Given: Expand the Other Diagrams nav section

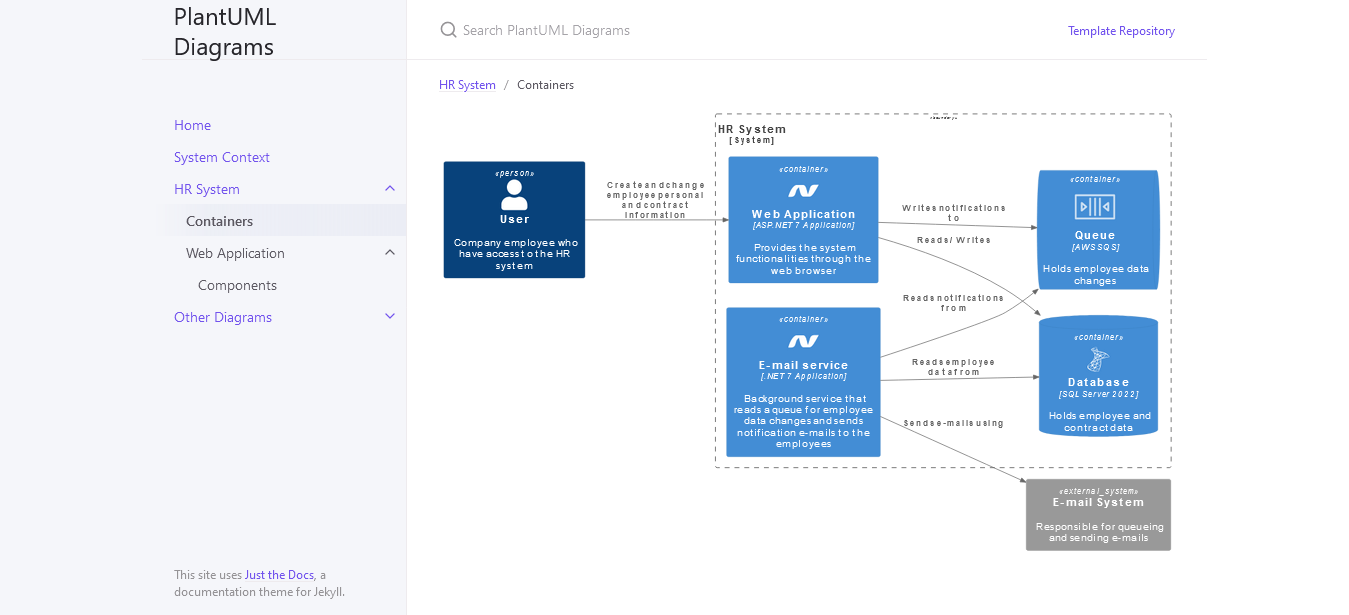Looking at the screenshot, I should click(x=390, y=317).
